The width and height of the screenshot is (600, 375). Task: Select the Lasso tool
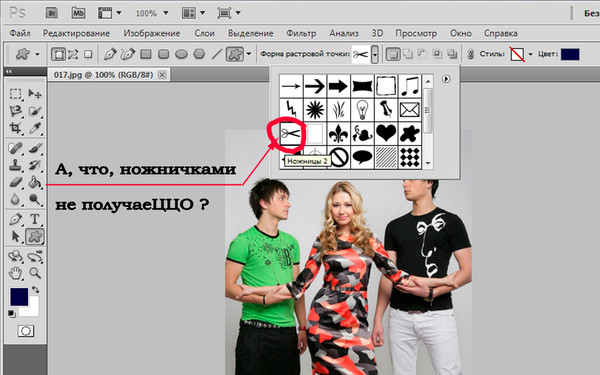pos(15,111)
